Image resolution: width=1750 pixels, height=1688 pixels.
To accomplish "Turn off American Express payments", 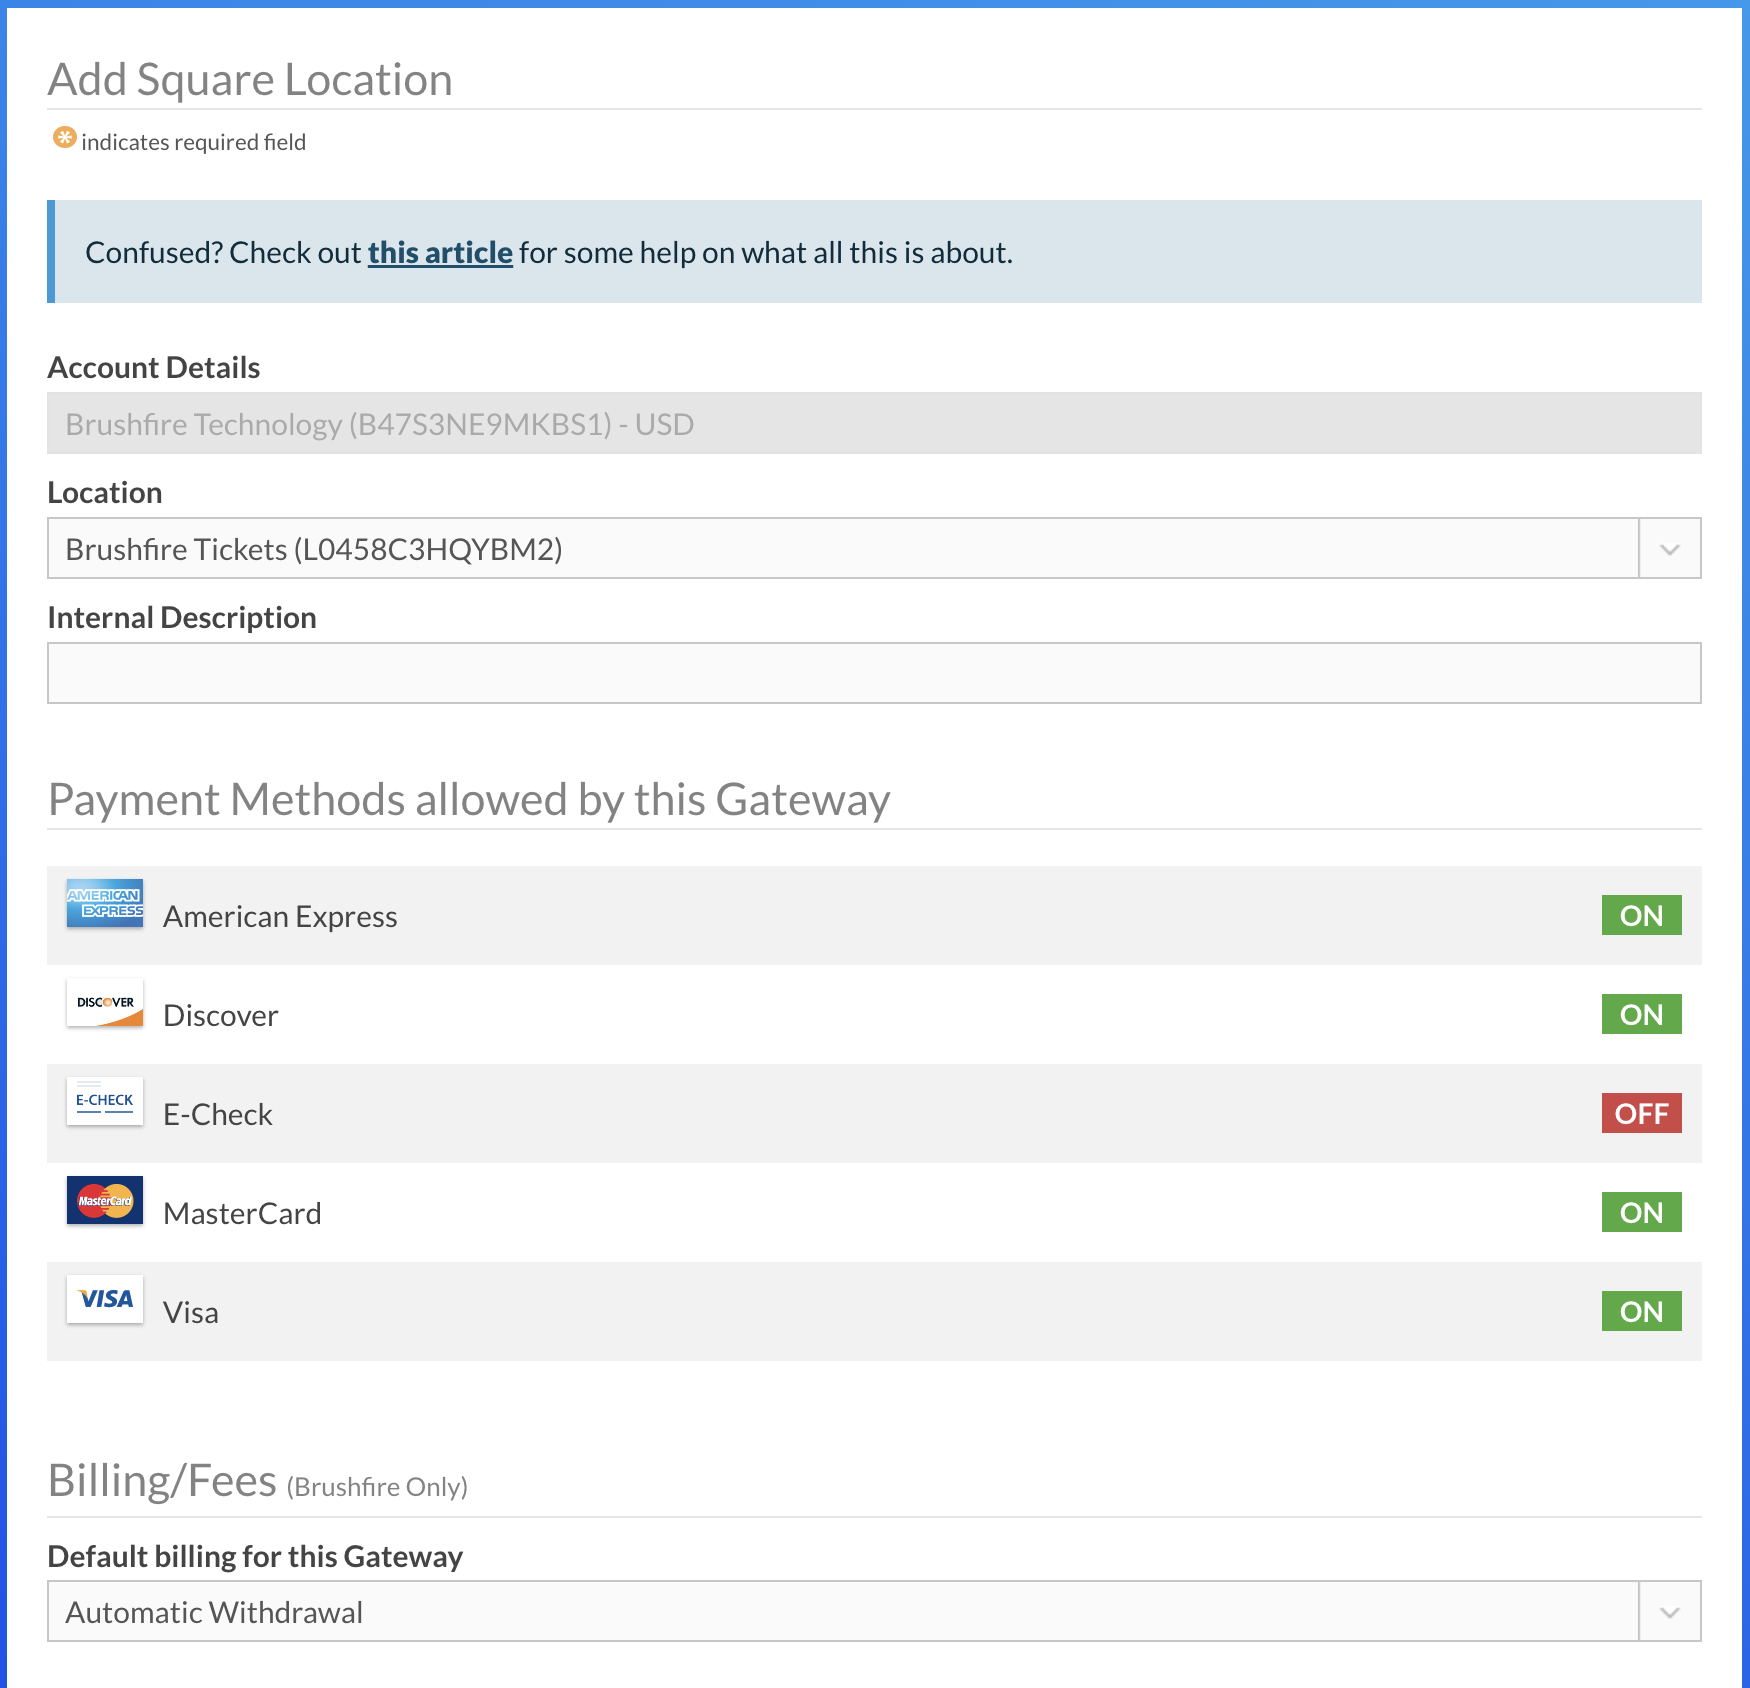I will [1641, 915].
